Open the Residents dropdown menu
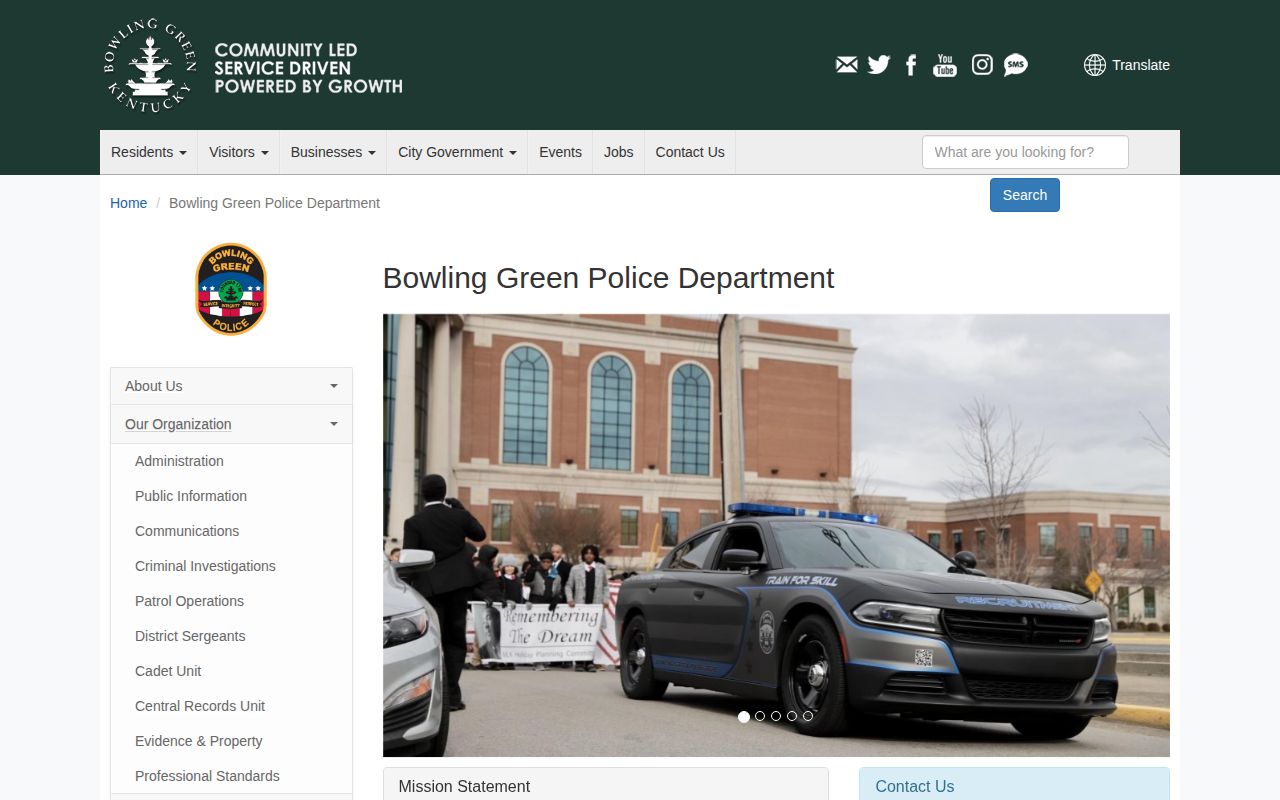 [149, 152]
